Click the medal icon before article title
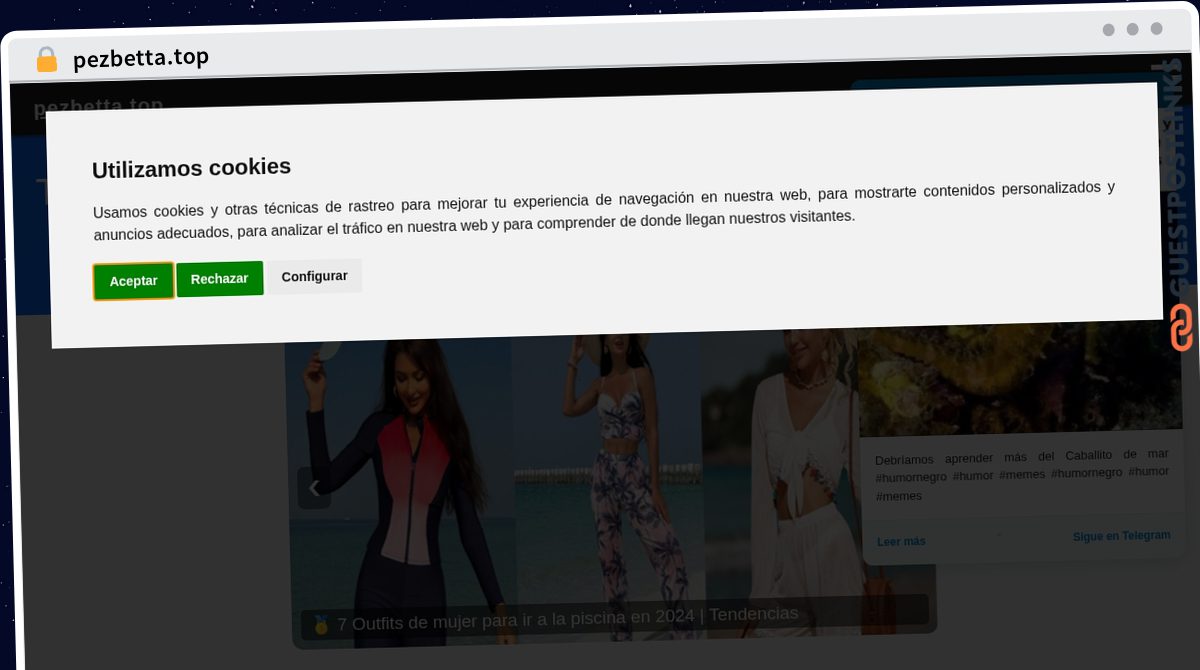Viewport: 1200px width, 670px height. pos(321,626)
